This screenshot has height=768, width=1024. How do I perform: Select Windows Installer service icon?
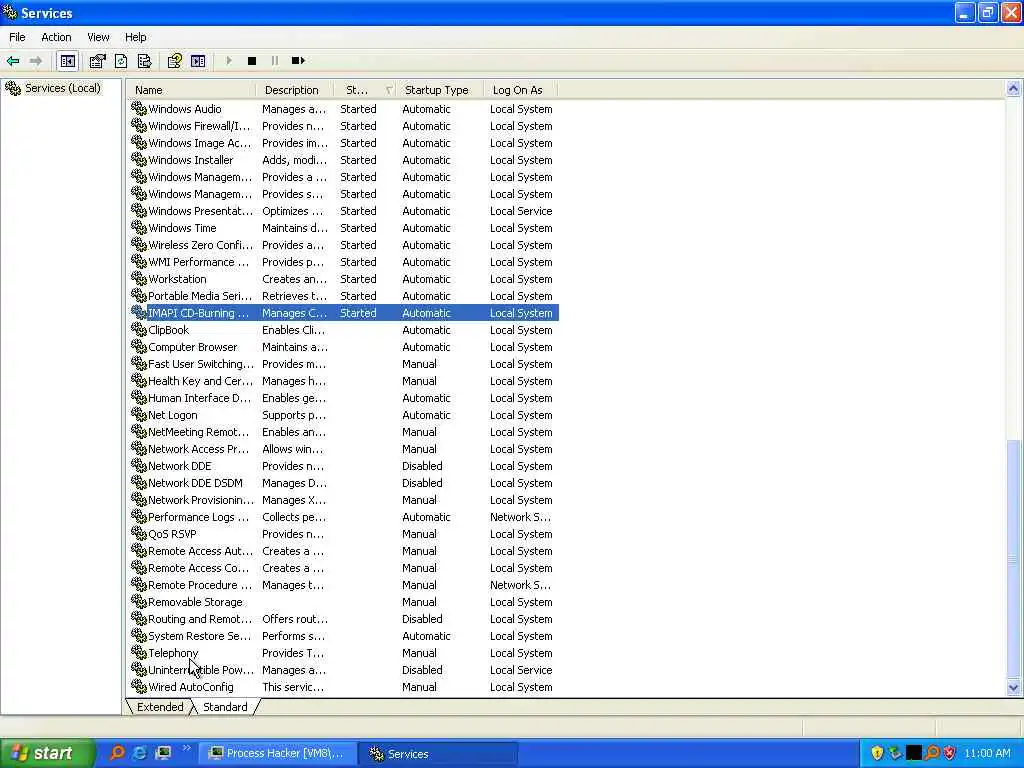[x=138, y=159]
